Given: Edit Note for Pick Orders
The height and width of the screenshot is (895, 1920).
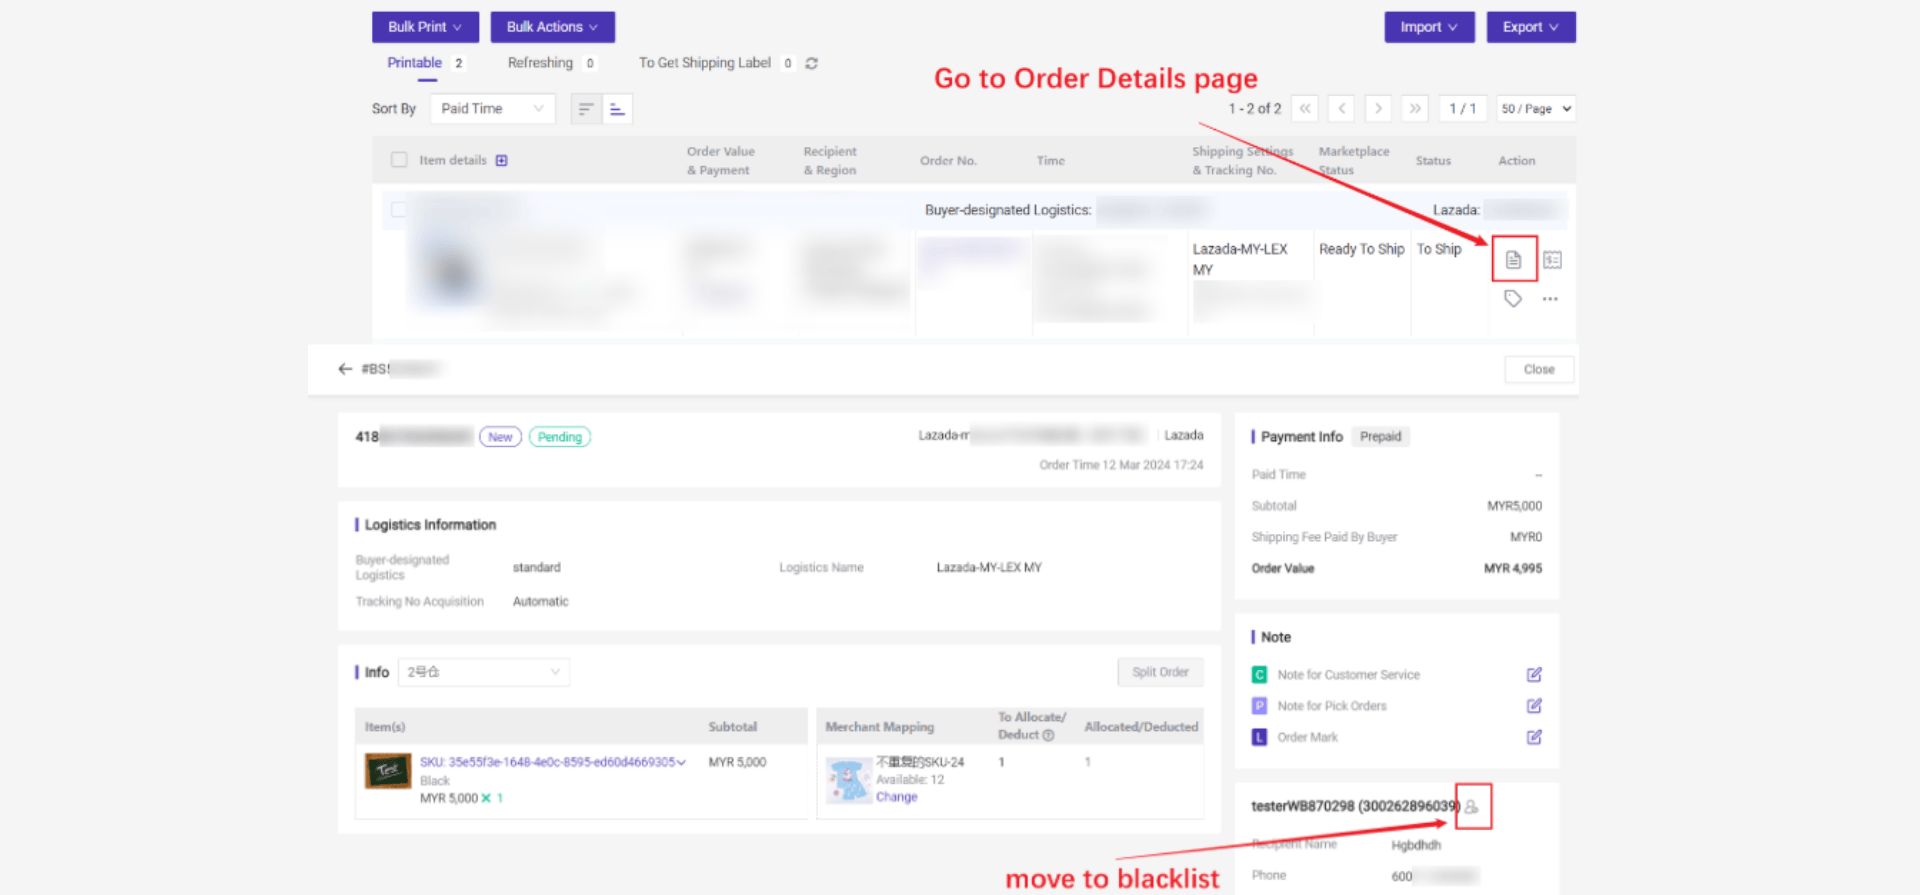Looking at the screenshot, I should click(x=1534, y=706).
